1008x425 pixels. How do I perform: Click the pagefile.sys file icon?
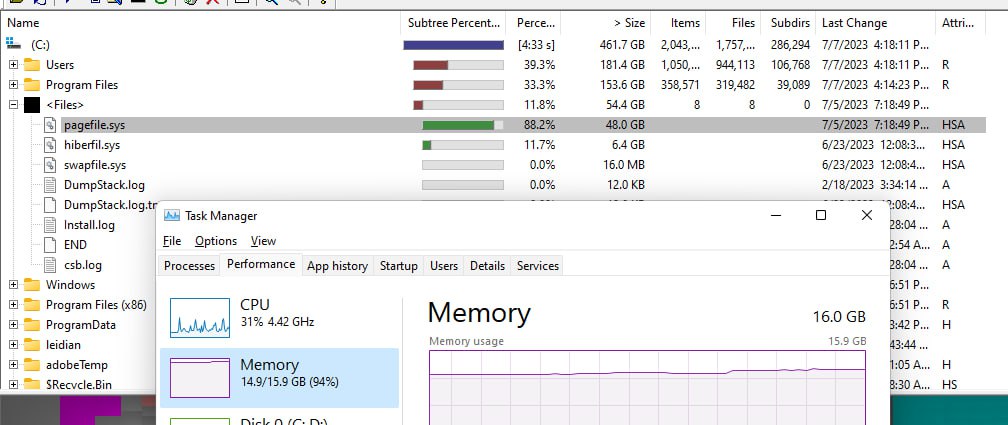coord(50,125)
